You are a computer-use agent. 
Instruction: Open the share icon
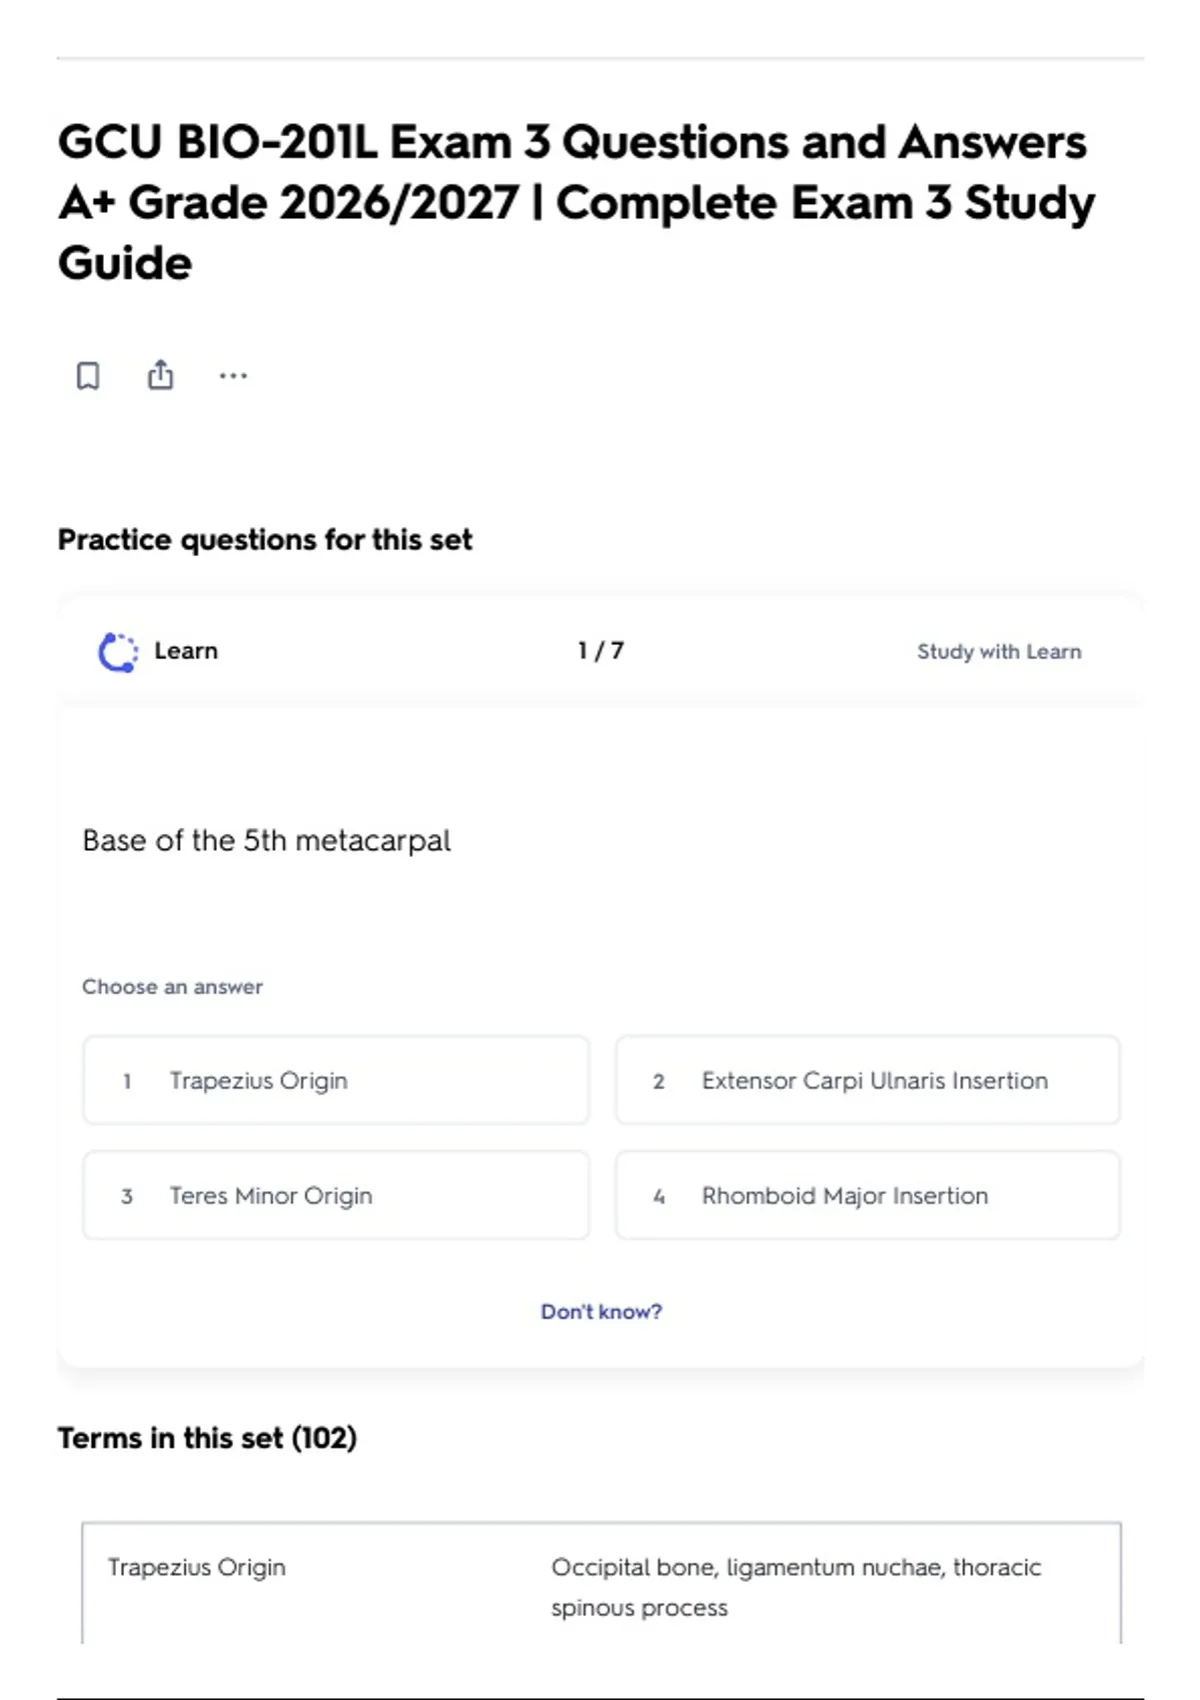(160, 375)
